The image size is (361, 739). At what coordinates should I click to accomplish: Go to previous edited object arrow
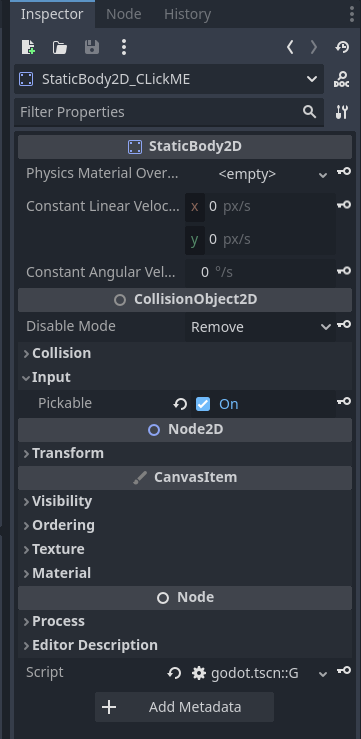click(290, 47)
